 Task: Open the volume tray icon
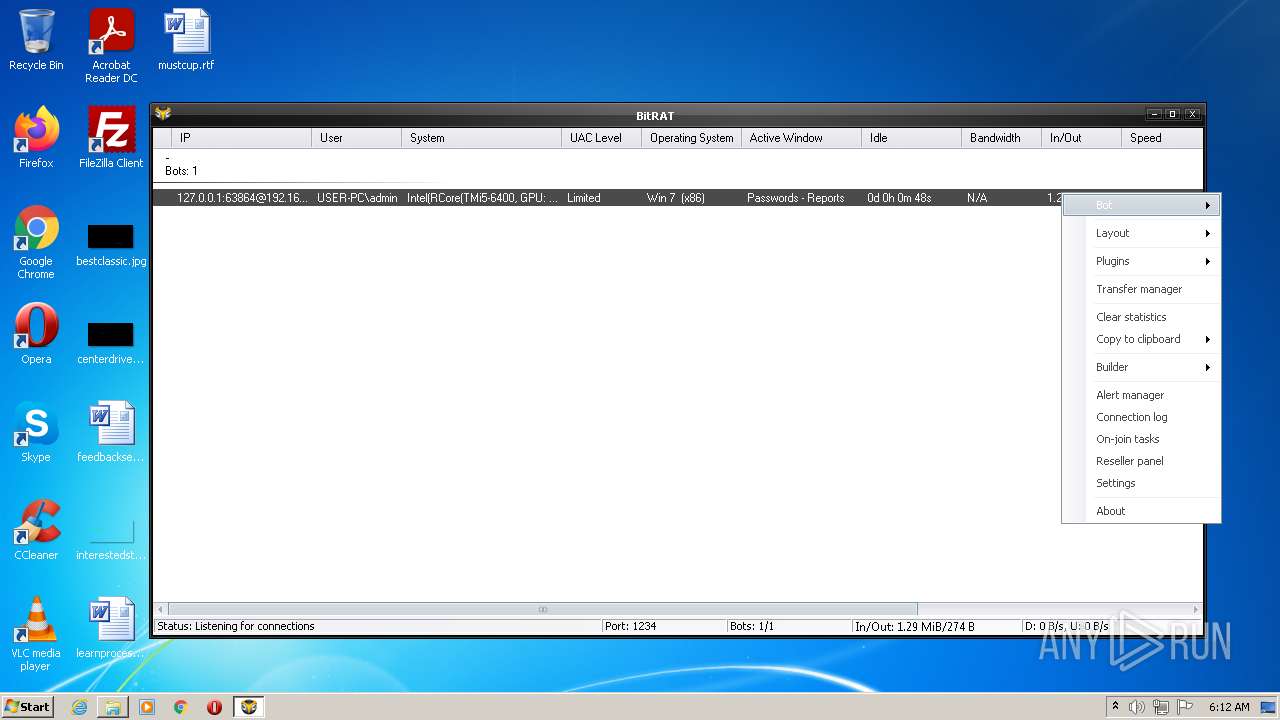1137,707
